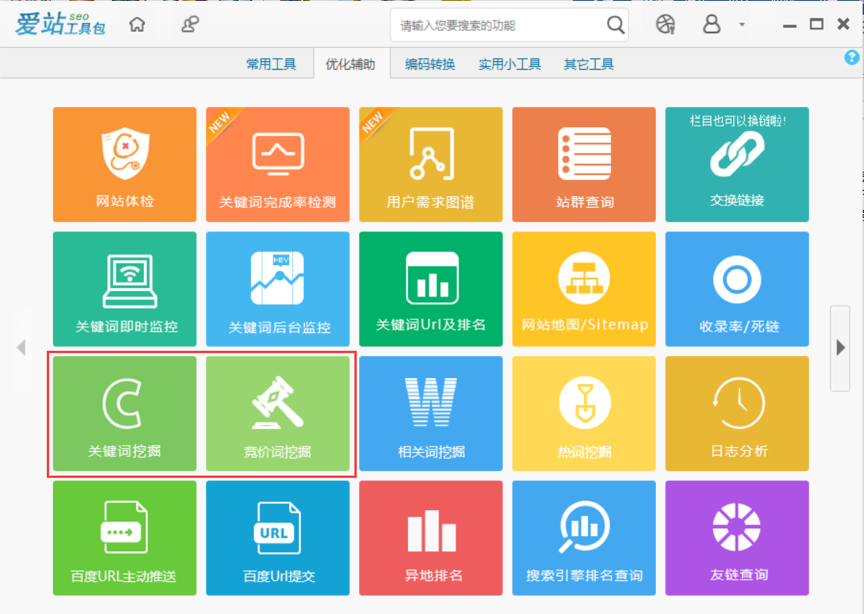864x614 pixels.
Task: Open 搜索引擎排名查询 tool
Action: 584,538
